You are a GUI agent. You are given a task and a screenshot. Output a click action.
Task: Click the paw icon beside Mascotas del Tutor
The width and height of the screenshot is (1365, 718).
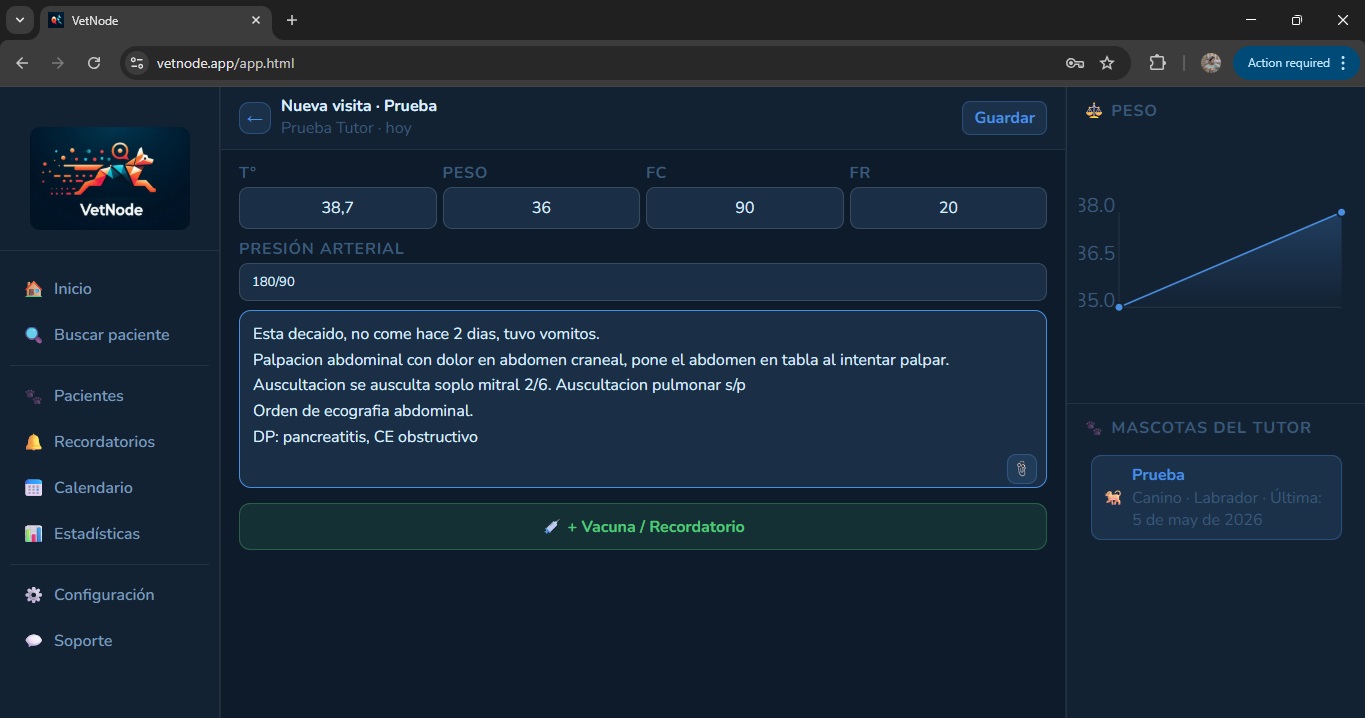pos(1094,428)
